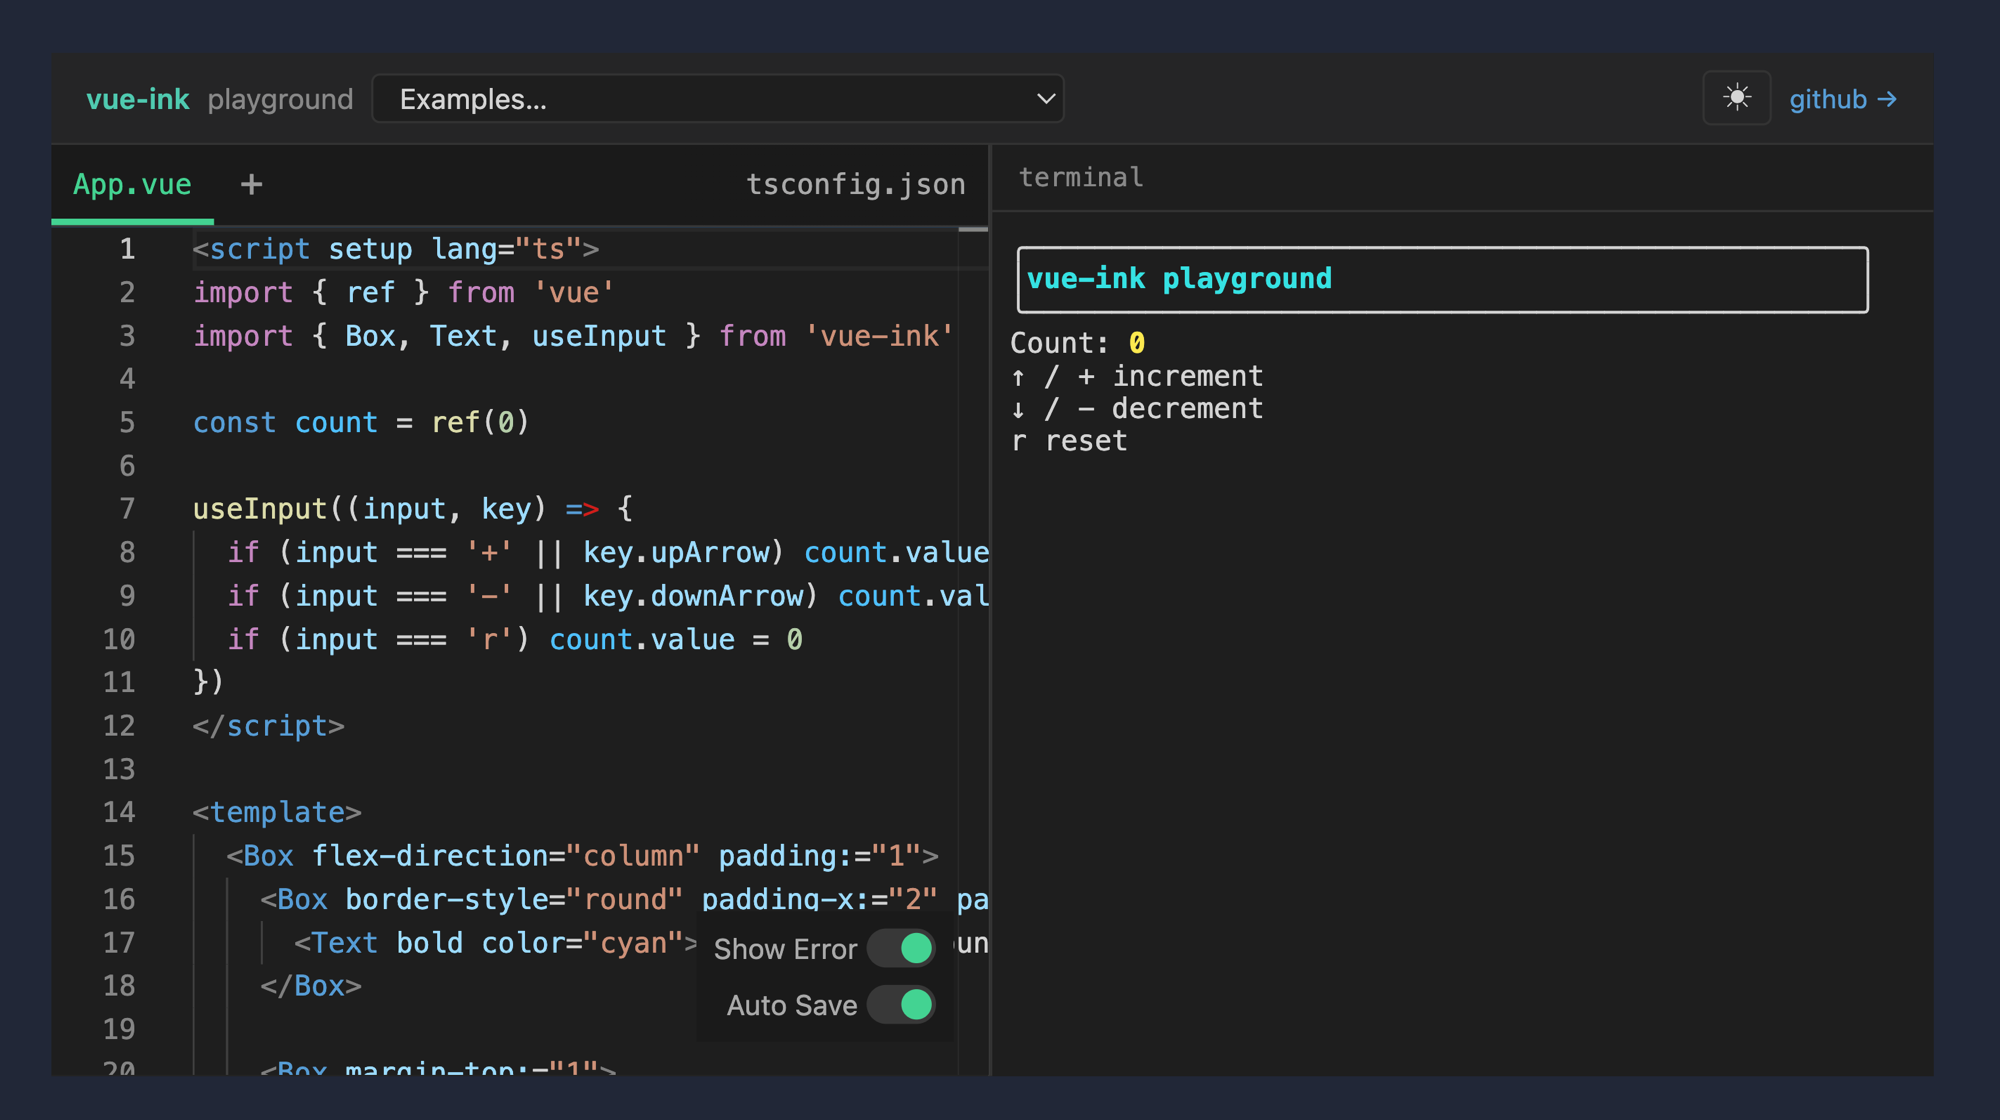Click the '↑ / + increment' terminal line
Image resolution: width=2000 pixels, height=1120 pixels.
click(1137, 376)
